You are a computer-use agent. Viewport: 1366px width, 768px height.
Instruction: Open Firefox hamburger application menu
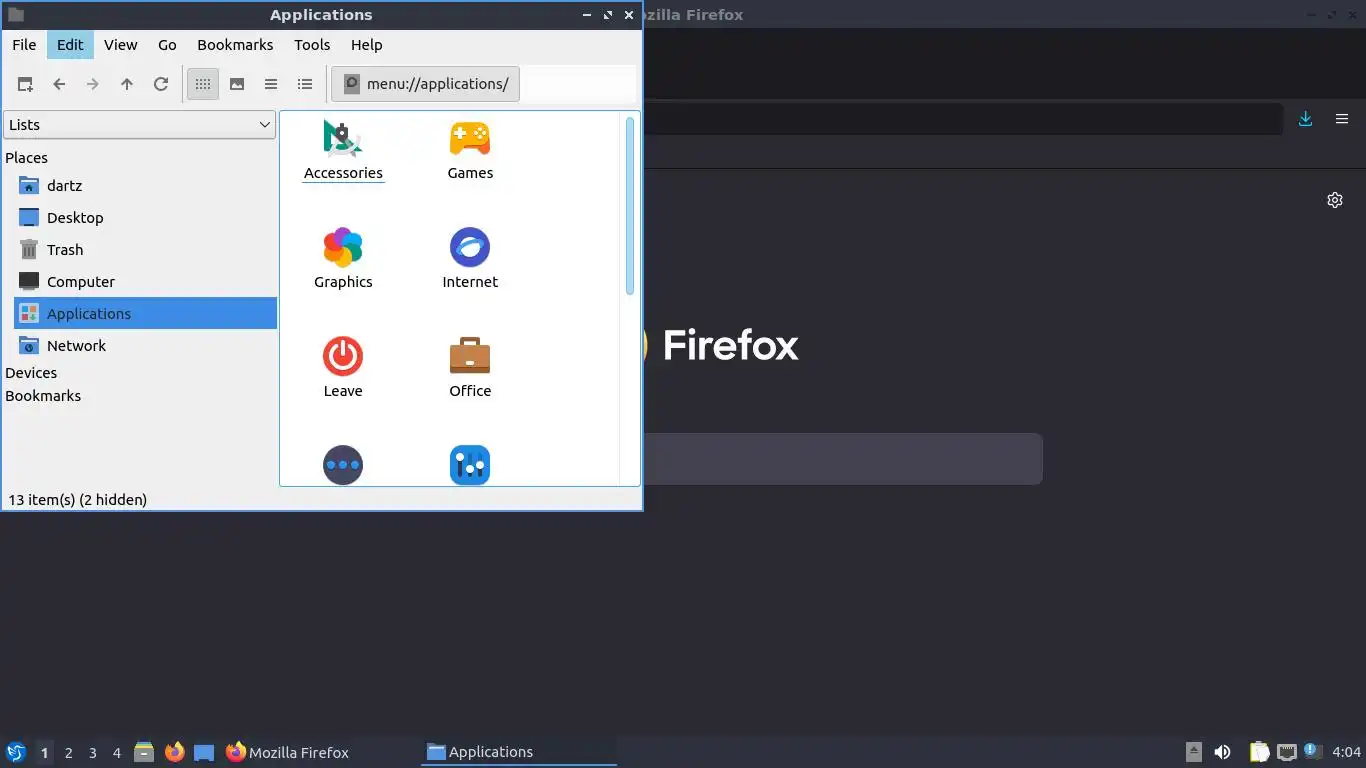click(1342, 119)
